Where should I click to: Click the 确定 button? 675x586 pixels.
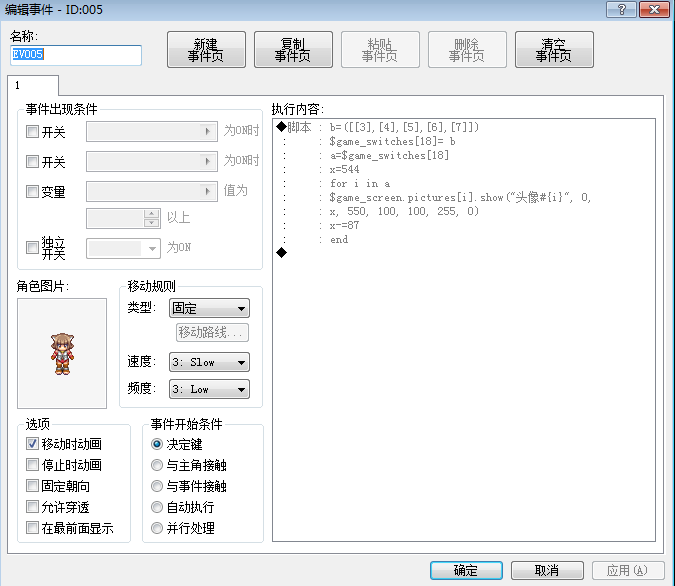click(466, 570)
